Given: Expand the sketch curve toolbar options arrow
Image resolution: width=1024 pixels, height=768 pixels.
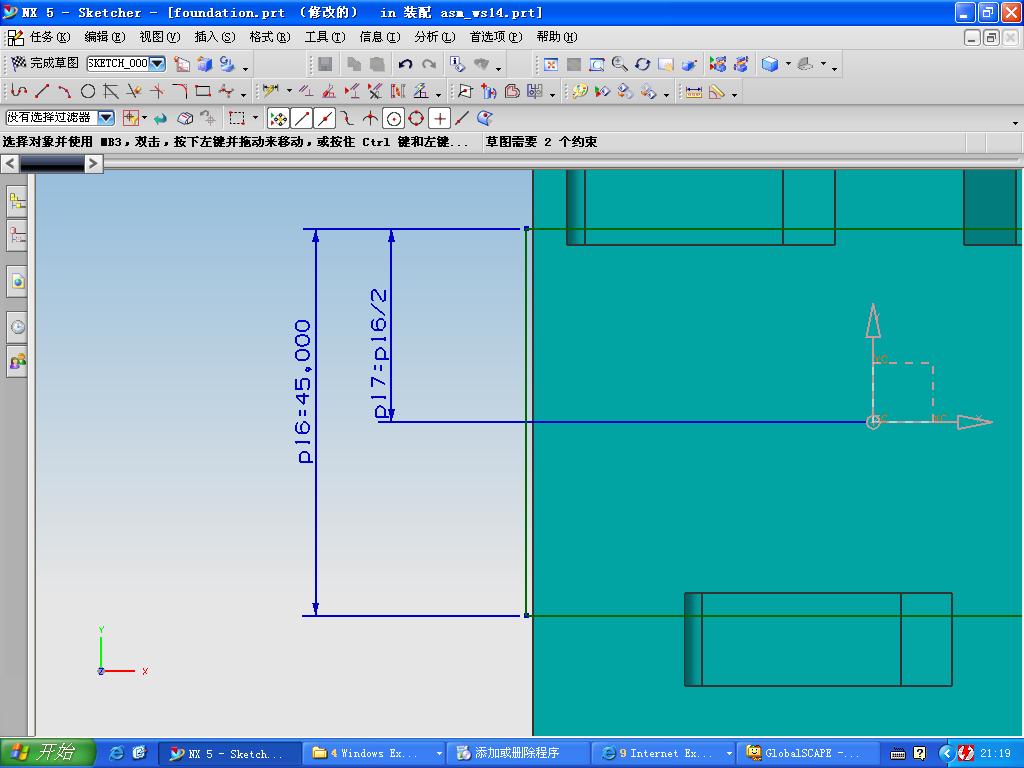Looking at the screenshot, I should coord(244,95).
